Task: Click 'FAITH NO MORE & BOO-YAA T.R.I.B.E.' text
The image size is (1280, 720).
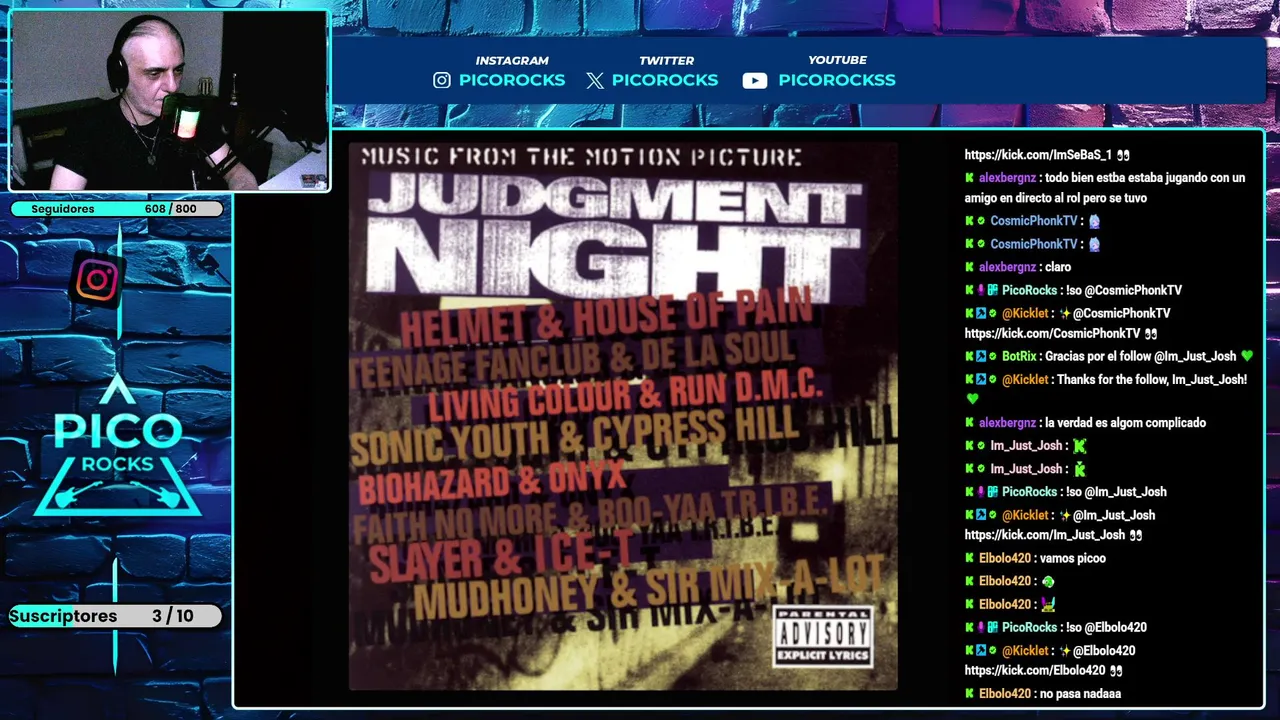Action: point(590,516)
